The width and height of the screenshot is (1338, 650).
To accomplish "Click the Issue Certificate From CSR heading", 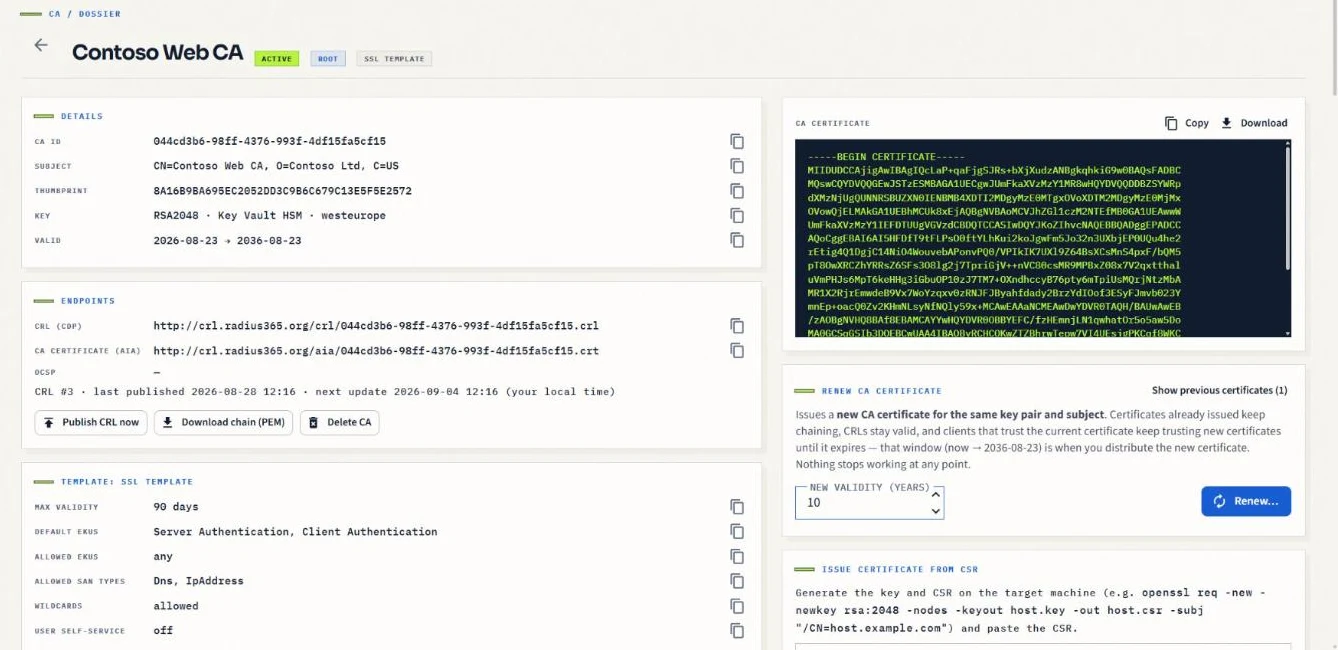I will point(900,569).
